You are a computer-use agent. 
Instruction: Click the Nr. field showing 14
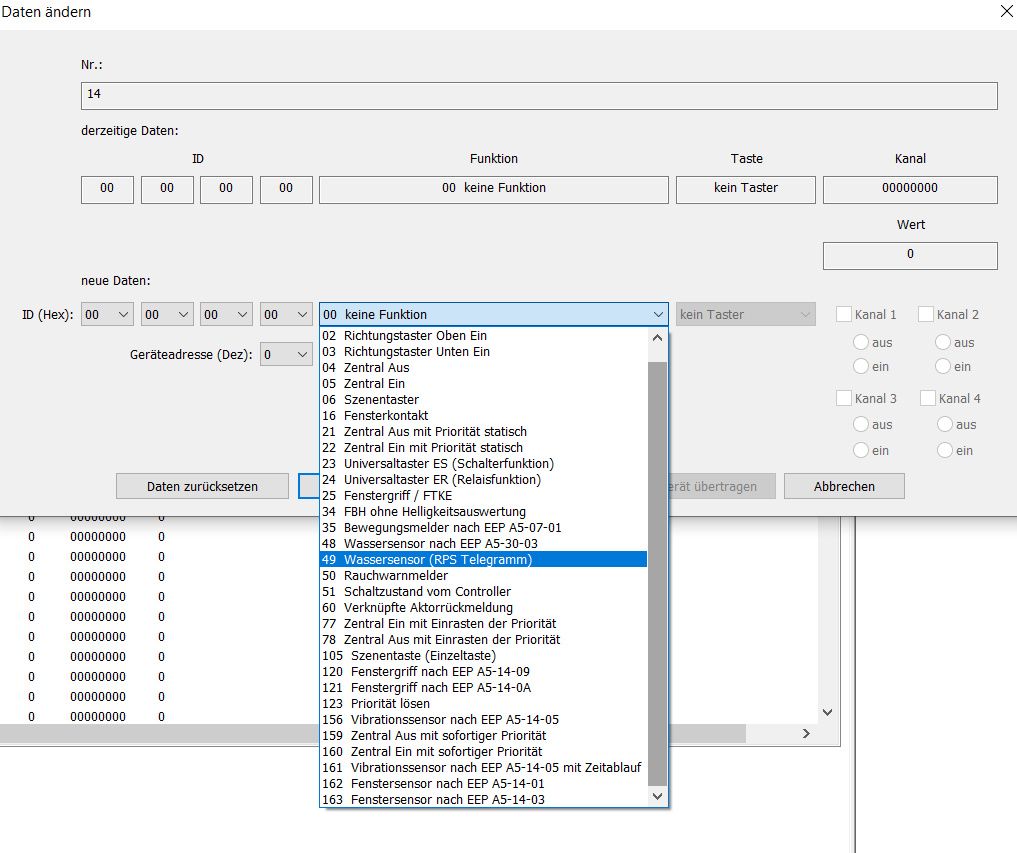click(538, 95)
